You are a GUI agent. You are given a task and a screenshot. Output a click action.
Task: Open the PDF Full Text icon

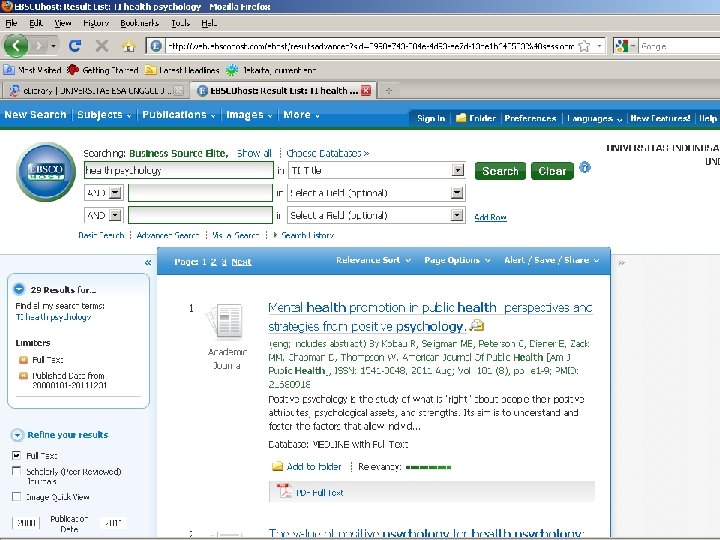pyautogui.click(x=284, y=491)
